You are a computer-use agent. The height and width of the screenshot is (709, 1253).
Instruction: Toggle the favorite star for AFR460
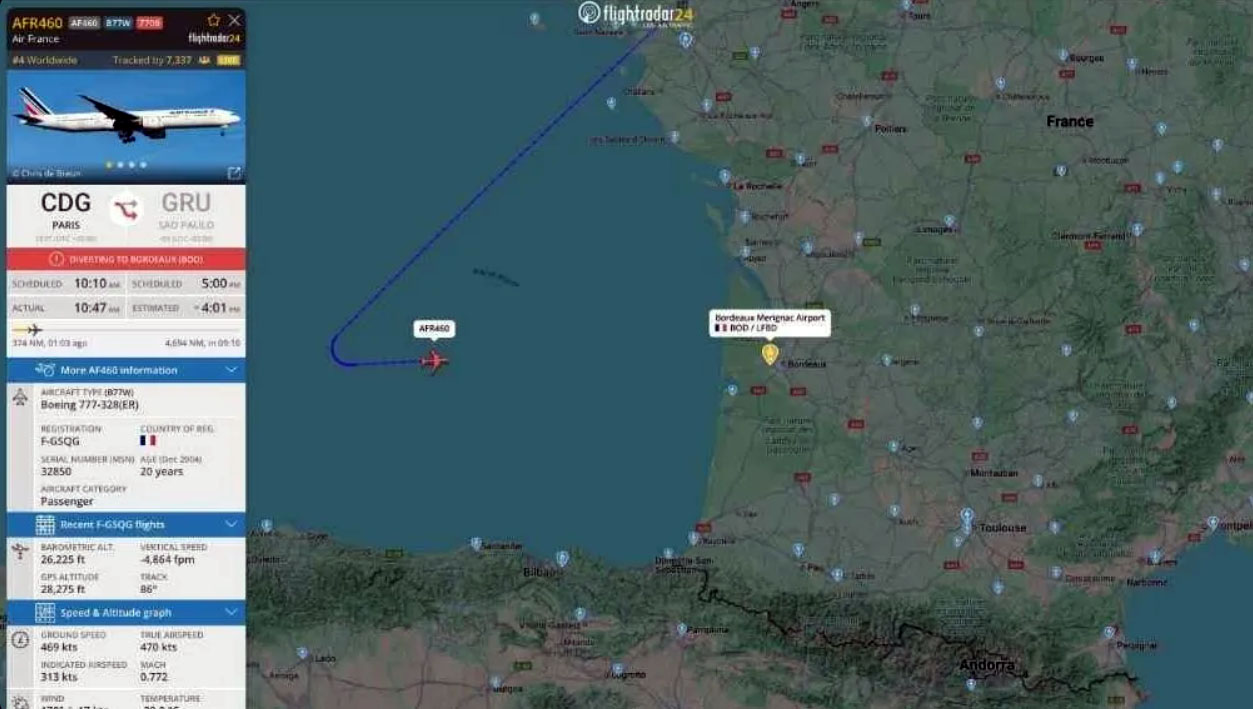pos(213,20)
